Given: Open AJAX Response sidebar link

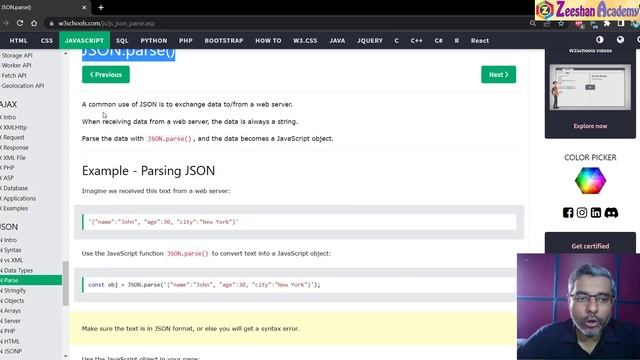Looking at the screenshot, I should pos(15,148).
